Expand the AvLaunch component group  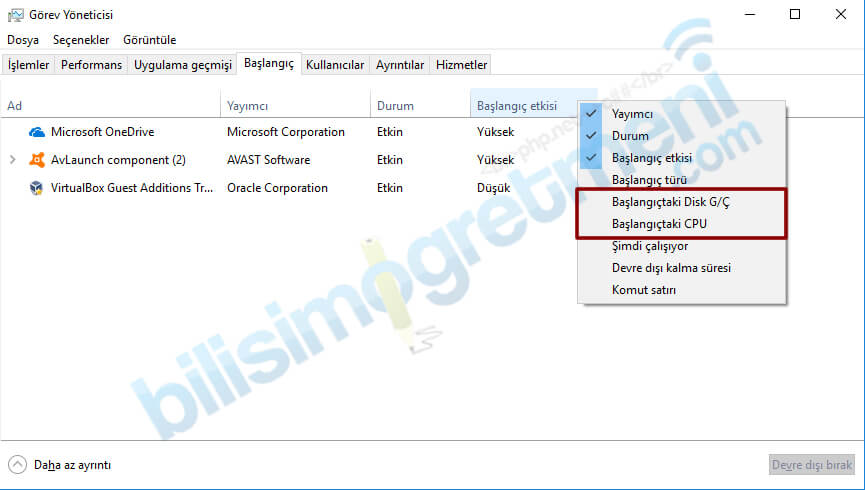point(12,160)
